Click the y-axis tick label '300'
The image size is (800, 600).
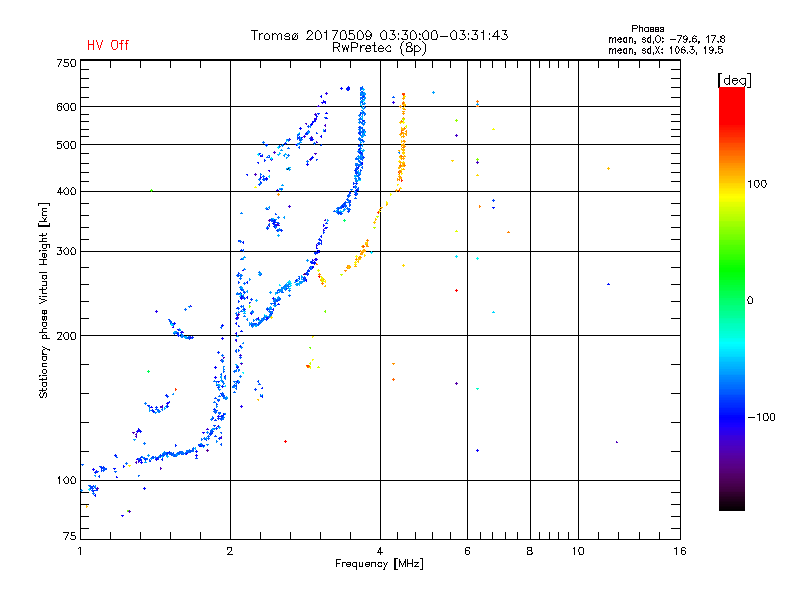66,251
